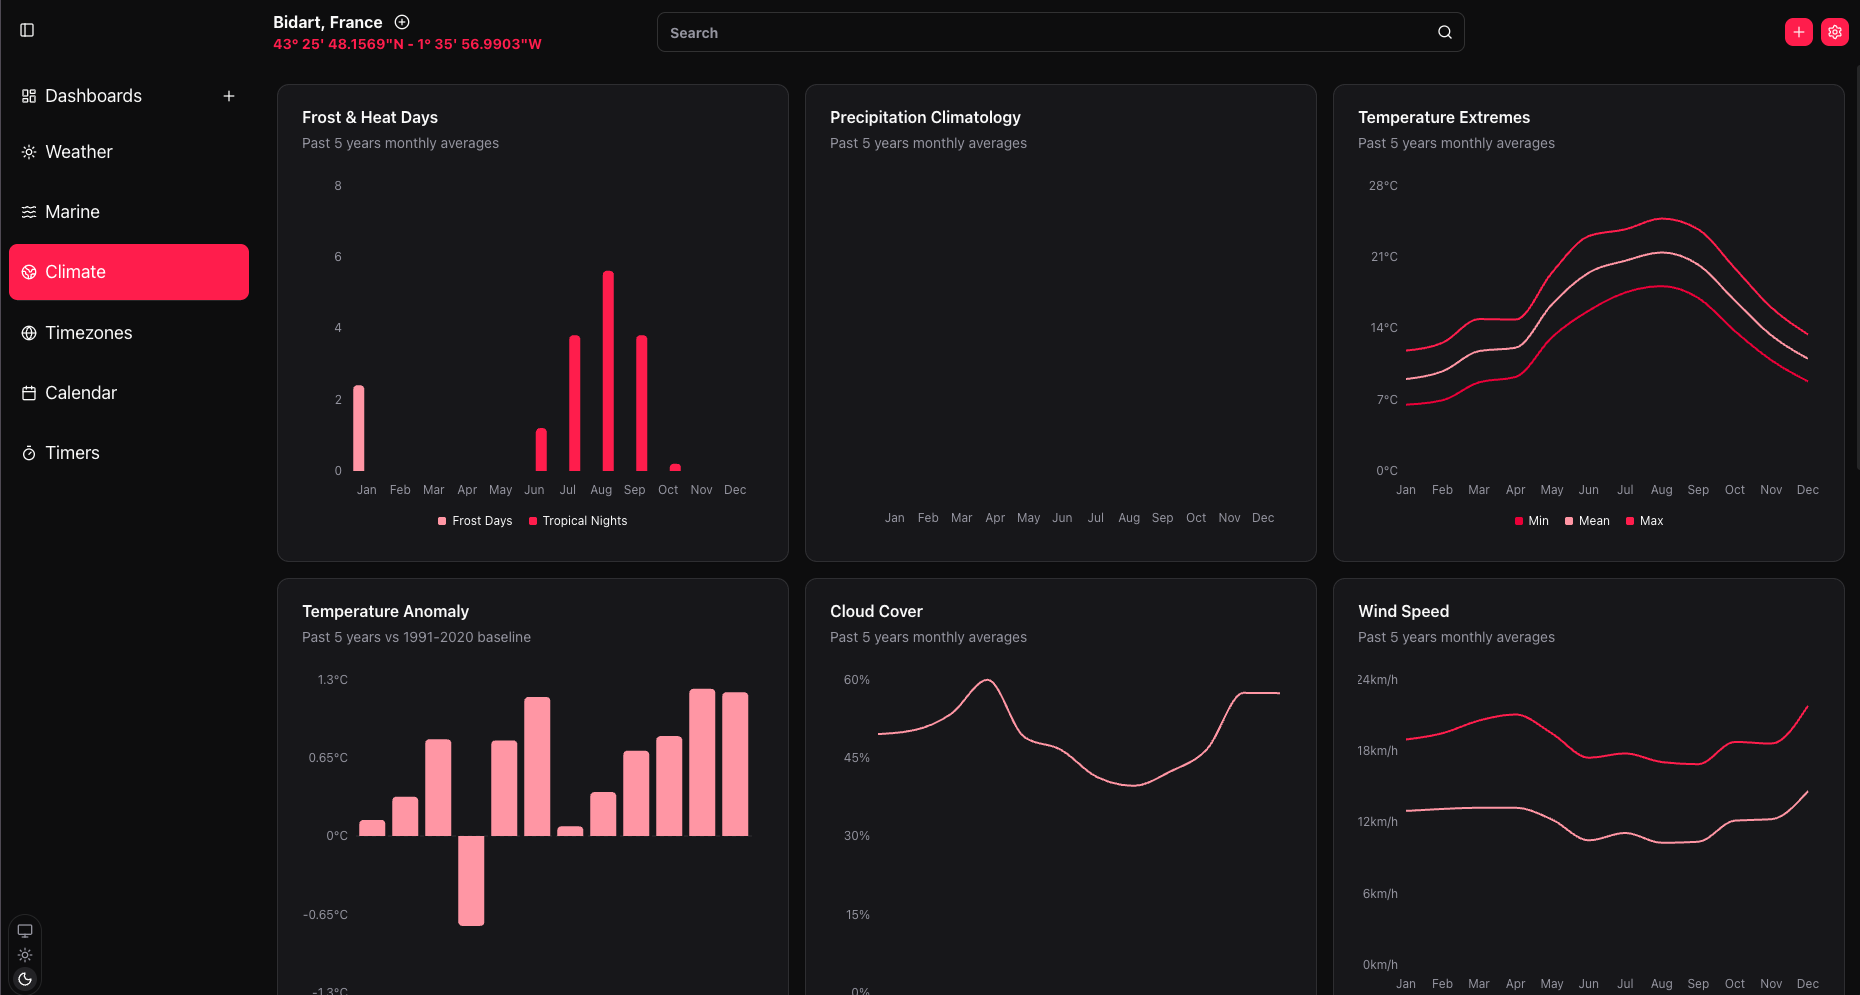This screenshot has height=995, width=1860.
Task: Add a new dashboard with the sidebar plus
Action: pyautogui.click(x=229, y=96)
